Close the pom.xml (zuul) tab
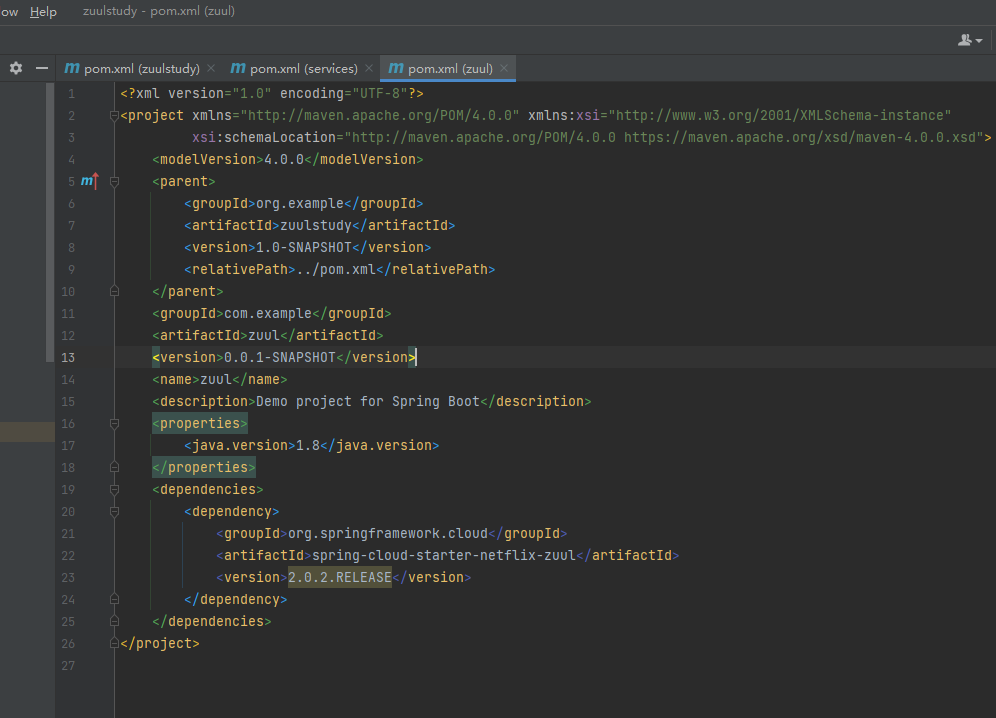The height and width of the screenshot is (718, 996). [x=504, y=68]
